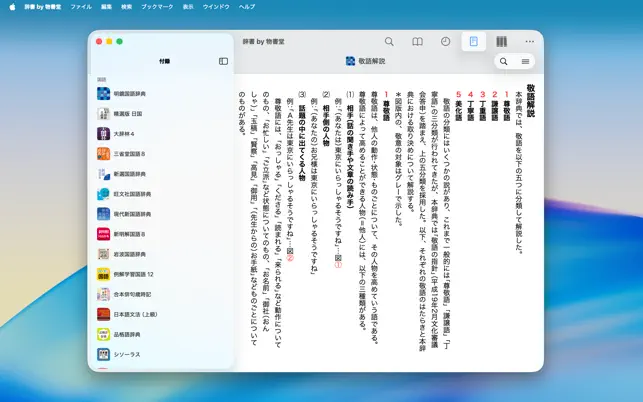Open the 表示 menu
Viewport: 643px width, 402px height.
188,7
